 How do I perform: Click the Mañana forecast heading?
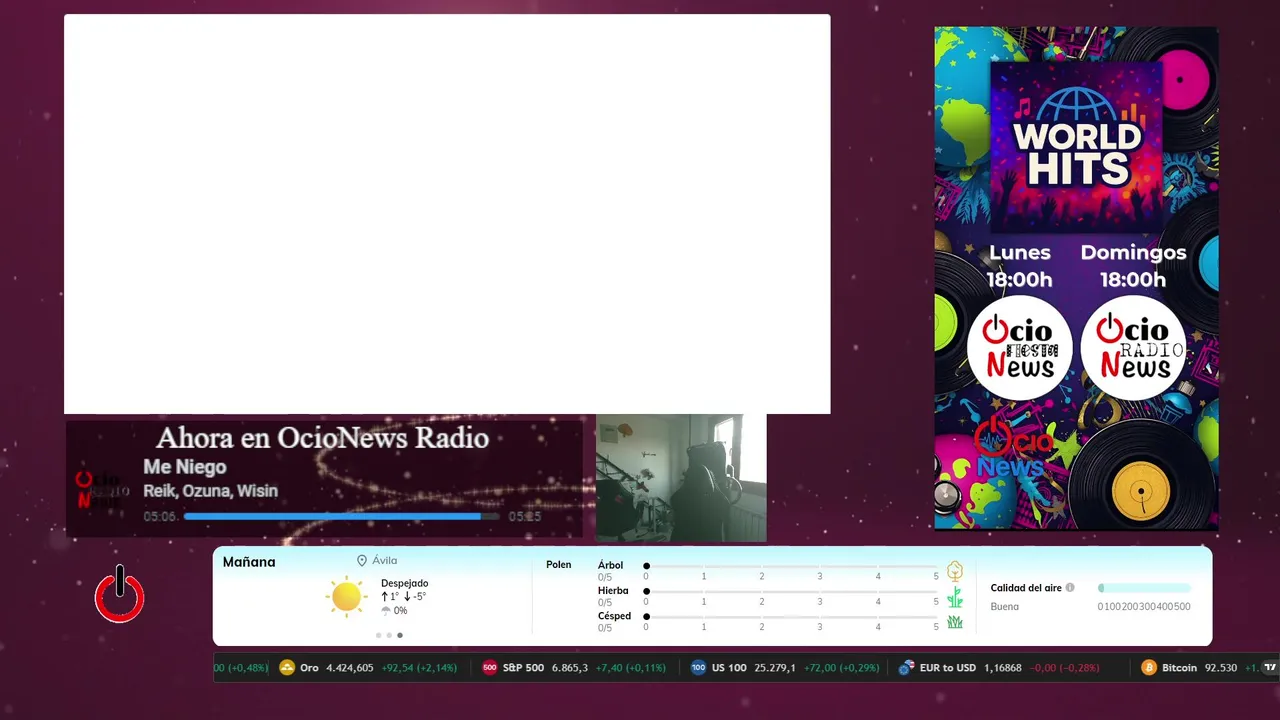[249, 562]
